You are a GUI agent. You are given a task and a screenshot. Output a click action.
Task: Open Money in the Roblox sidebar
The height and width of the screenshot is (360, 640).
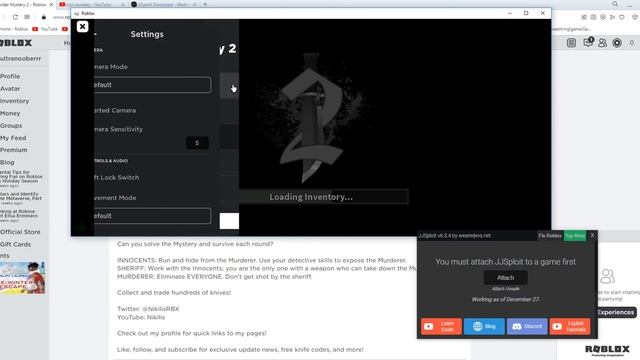[10, 113]
